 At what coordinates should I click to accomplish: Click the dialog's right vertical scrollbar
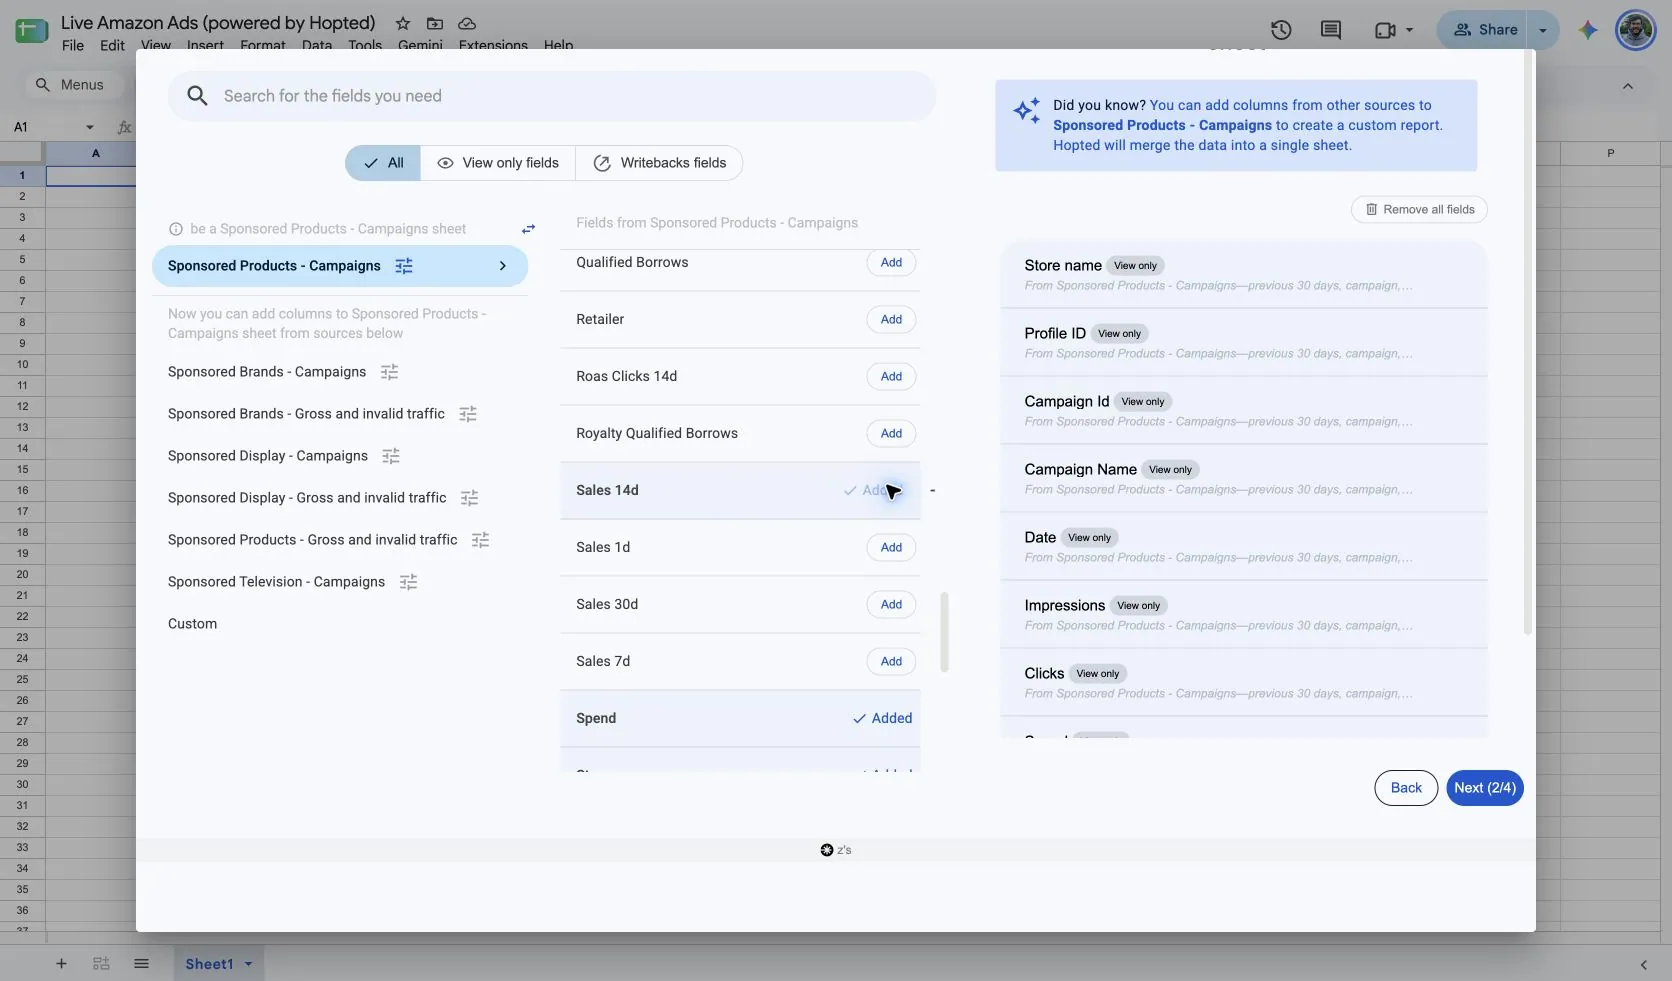click(1527, 342)
